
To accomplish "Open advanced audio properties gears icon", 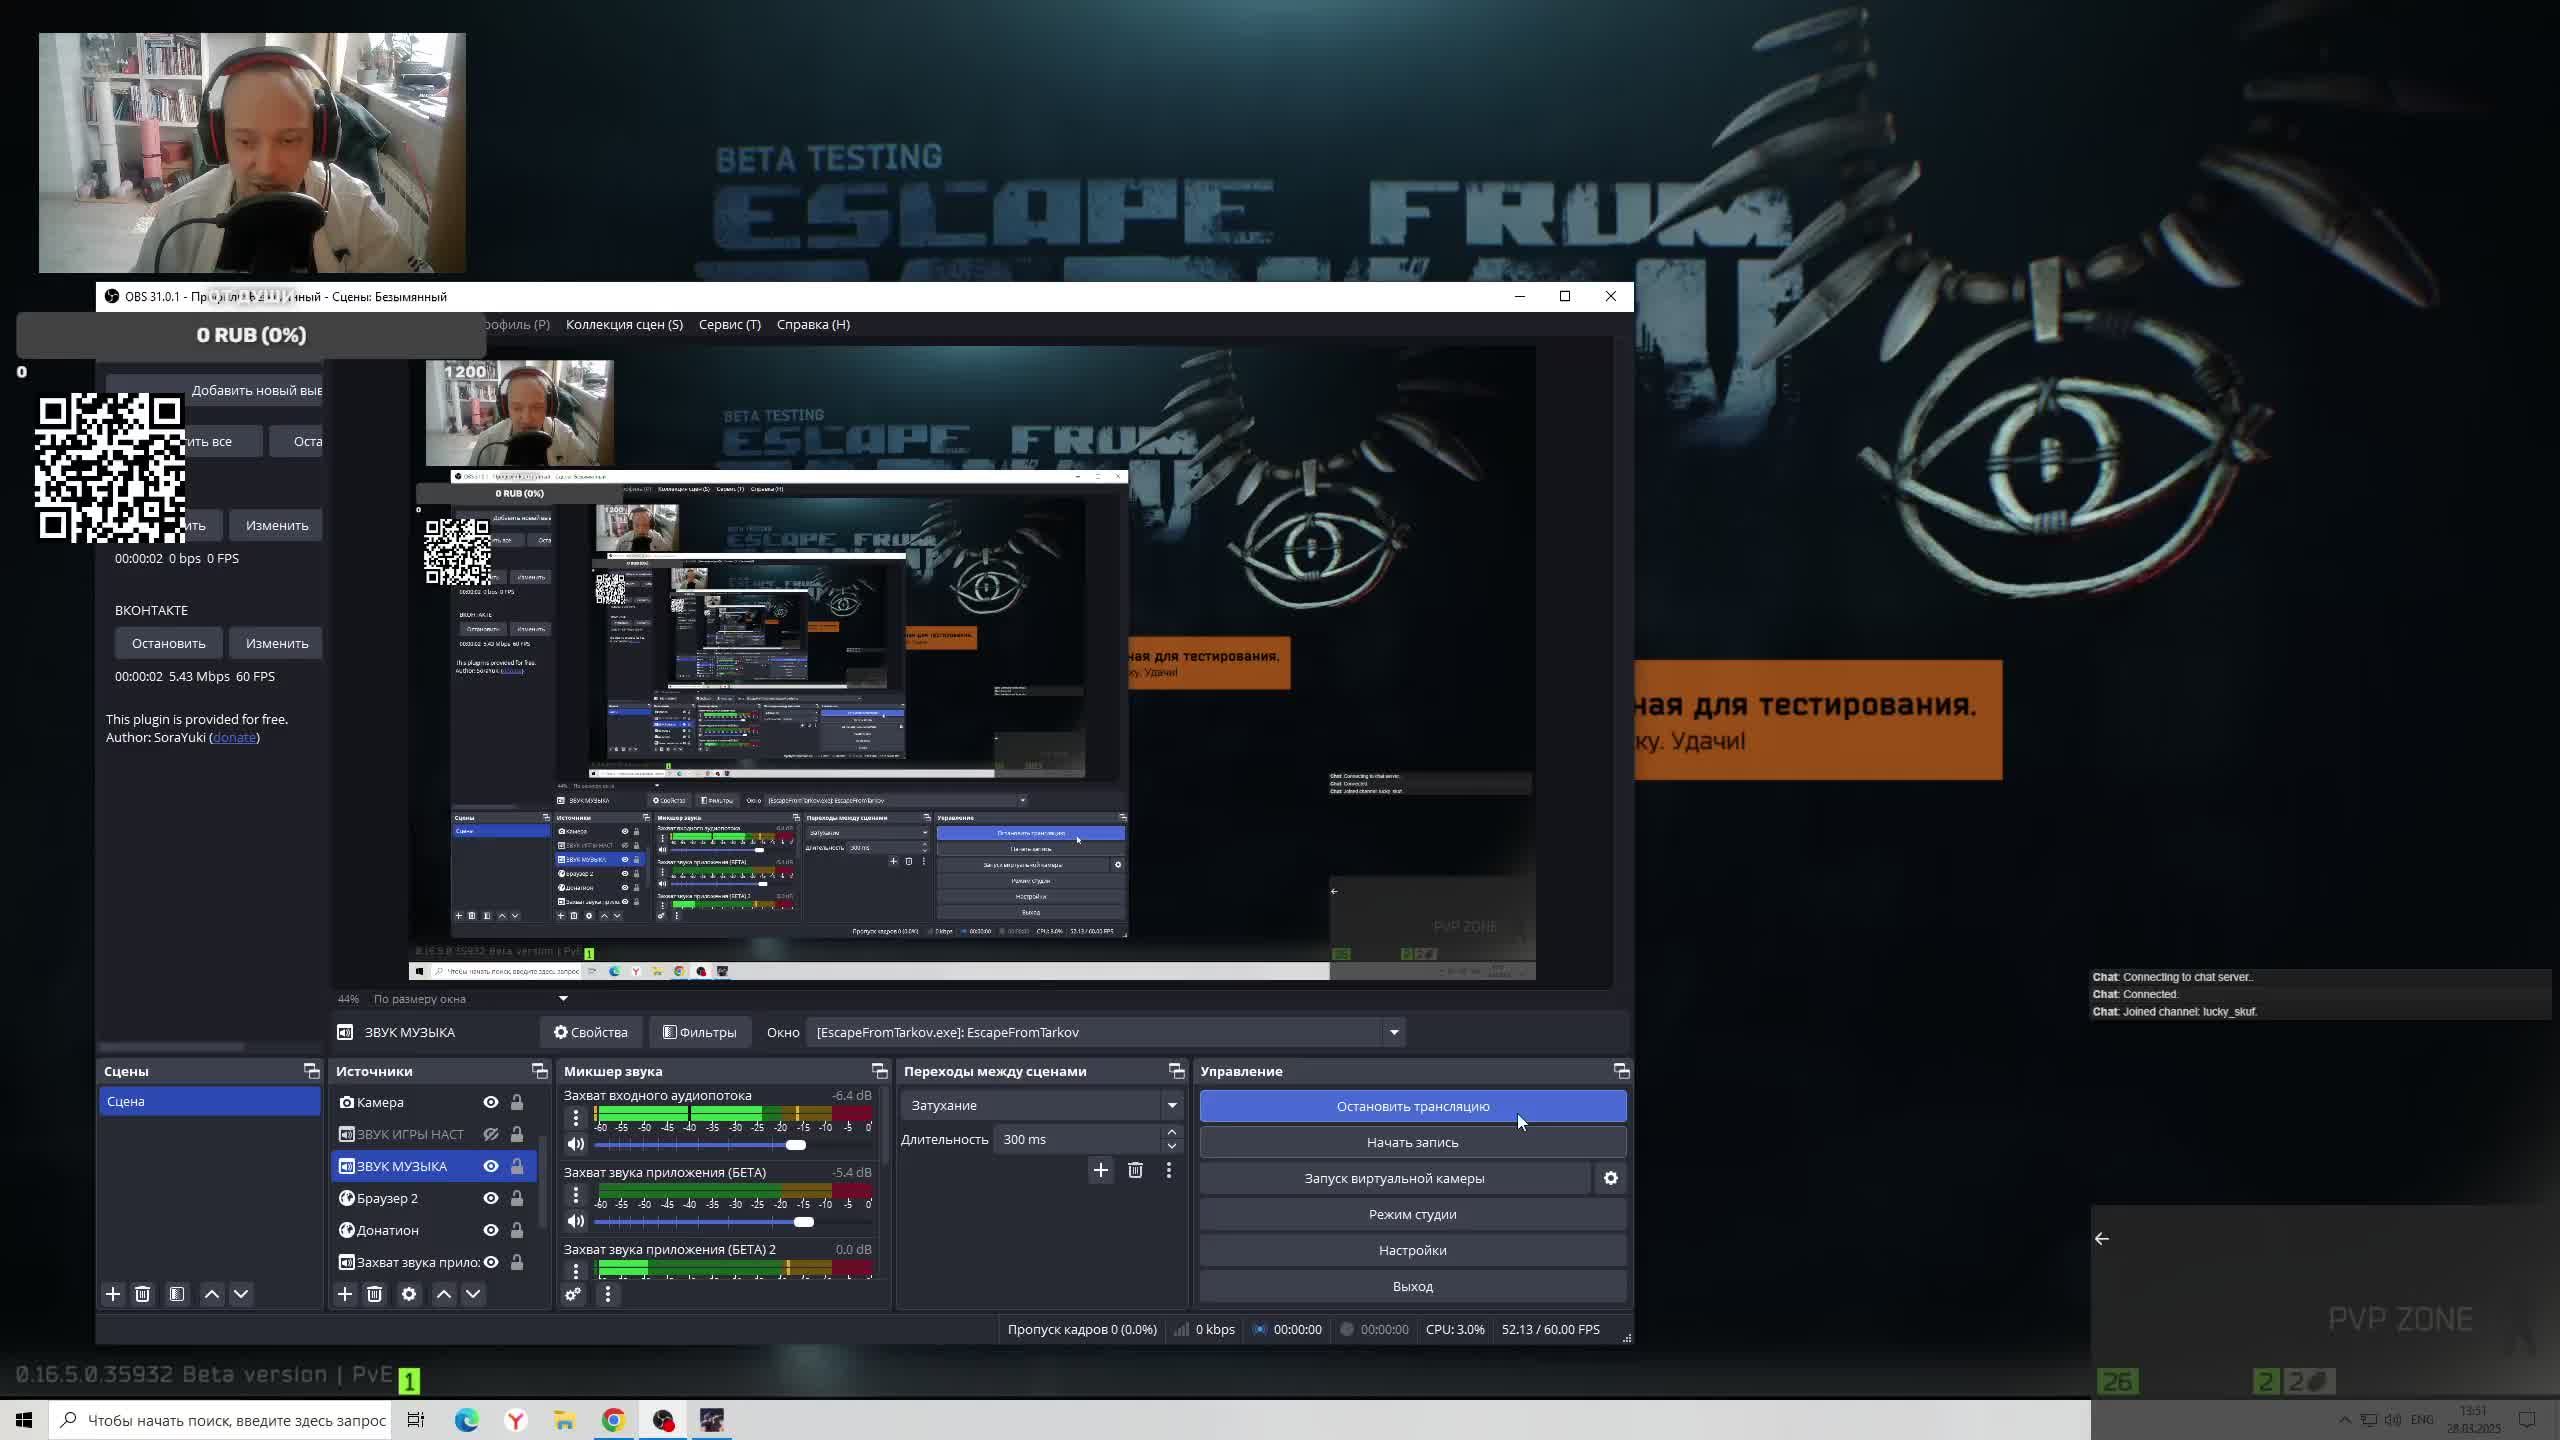I will [x=573, y=1294].
